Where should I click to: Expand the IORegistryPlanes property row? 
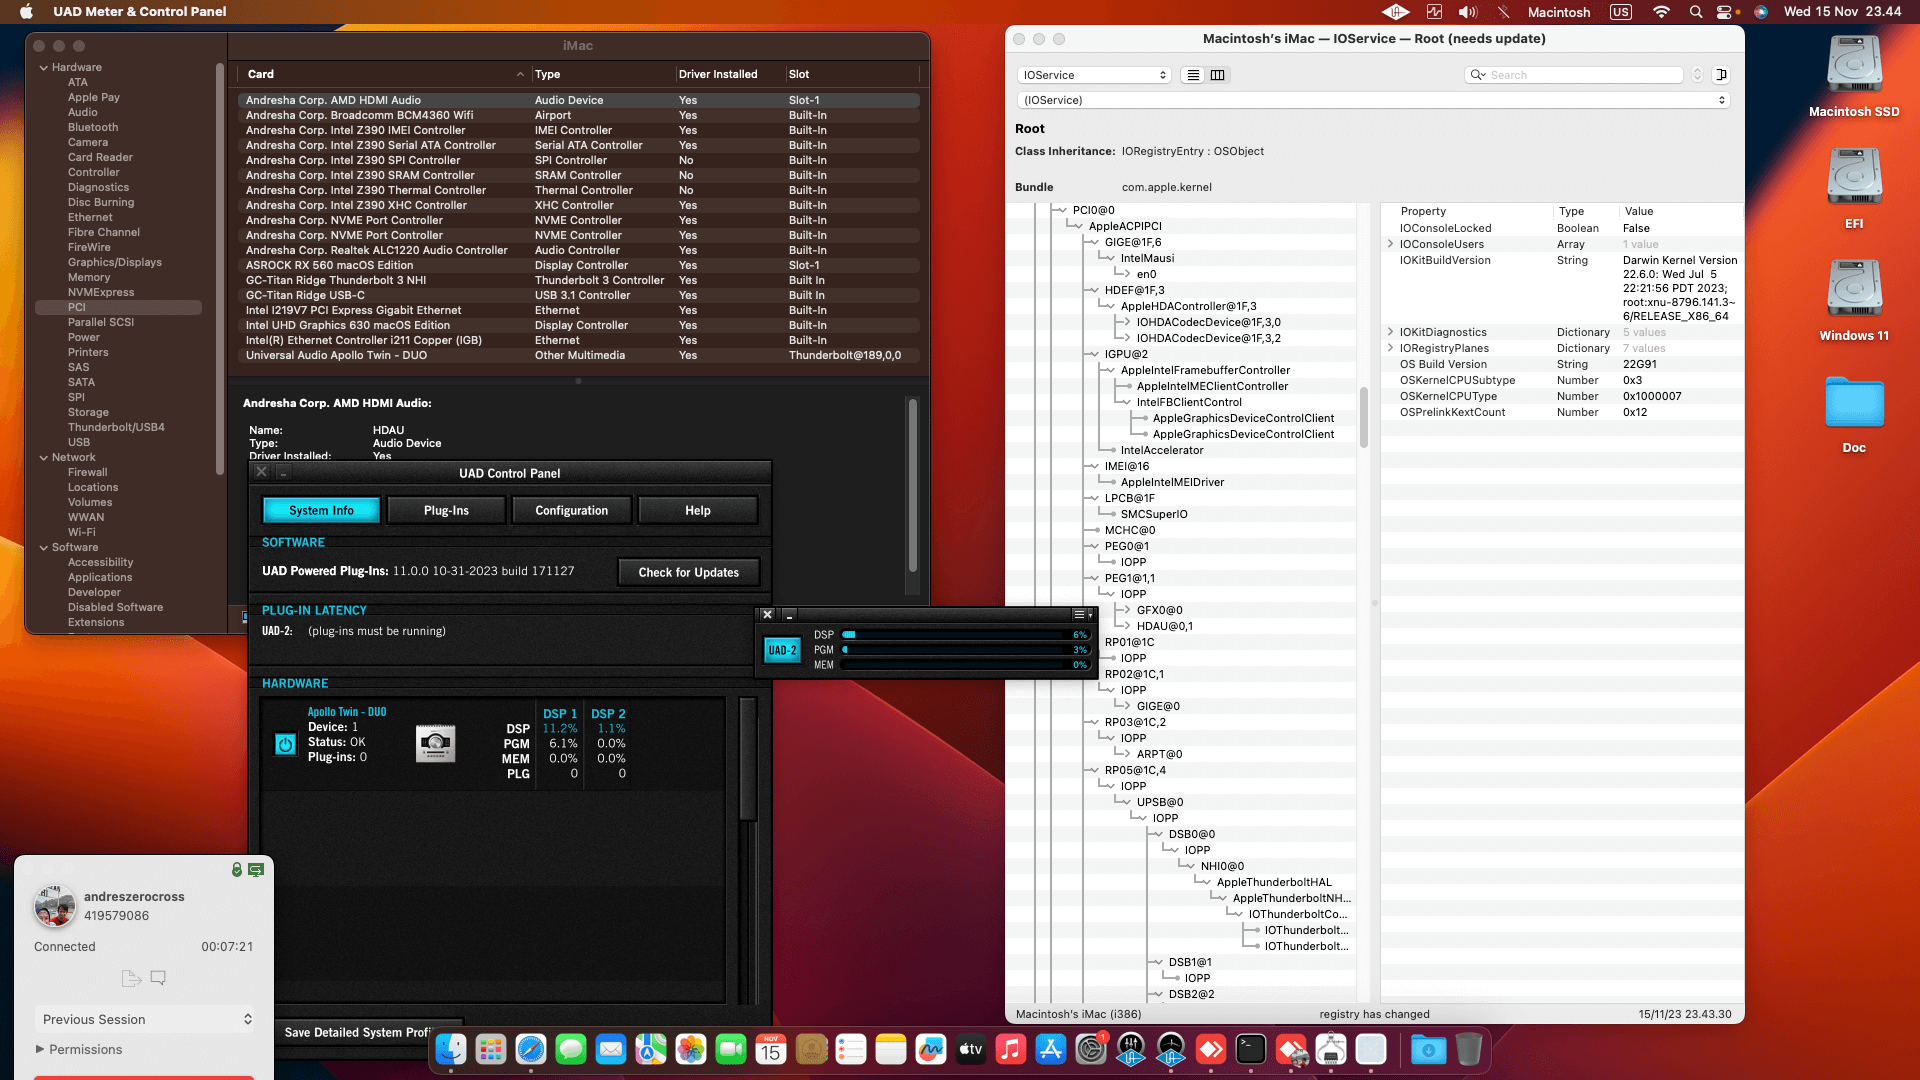(1390, 348)
